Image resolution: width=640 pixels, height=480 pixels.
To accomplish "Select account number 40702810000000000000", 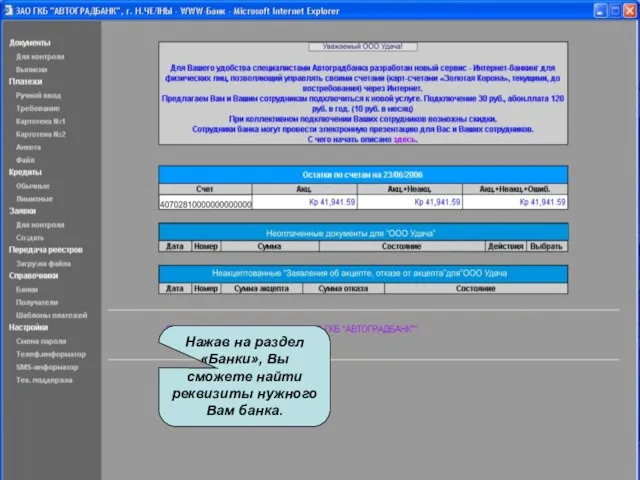I will (x=205, y=204).
